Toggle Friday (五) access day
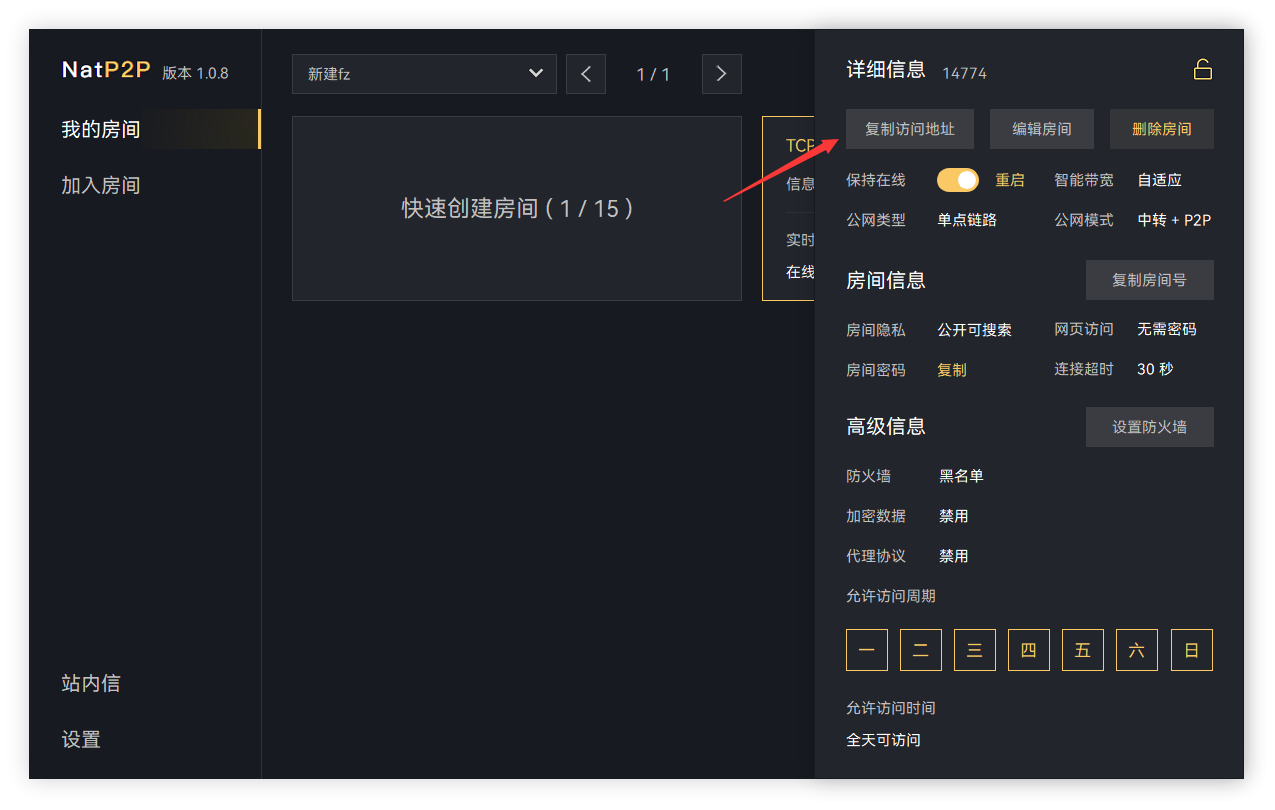Viewport: 1275px width, 810px height. click(1082, 650)
